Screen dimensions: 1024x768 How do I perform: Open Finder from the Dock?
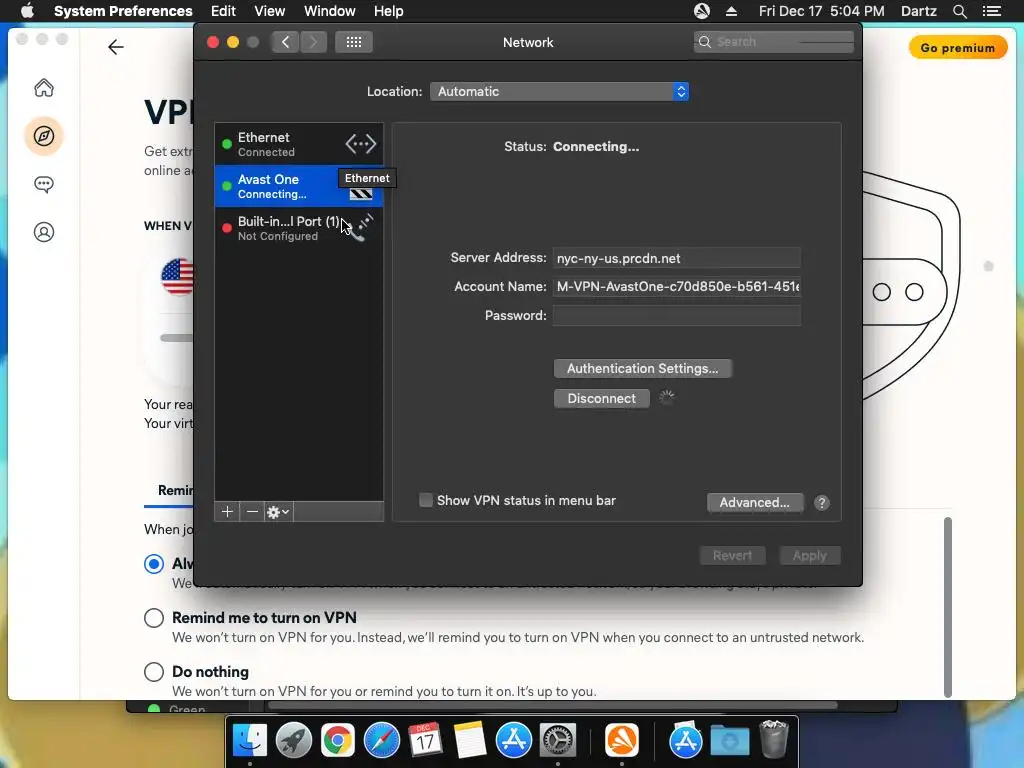[250, 741]
